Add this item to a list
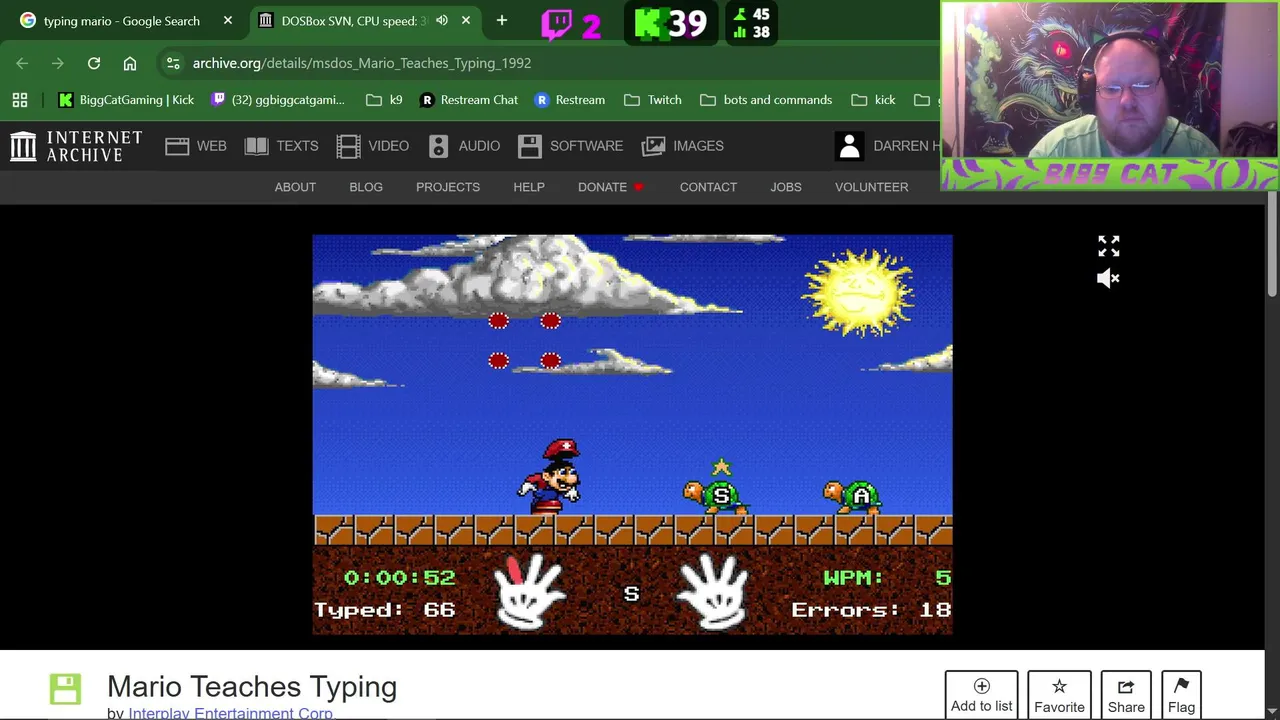The image size is (1280, 720). [x=981, y=695]
